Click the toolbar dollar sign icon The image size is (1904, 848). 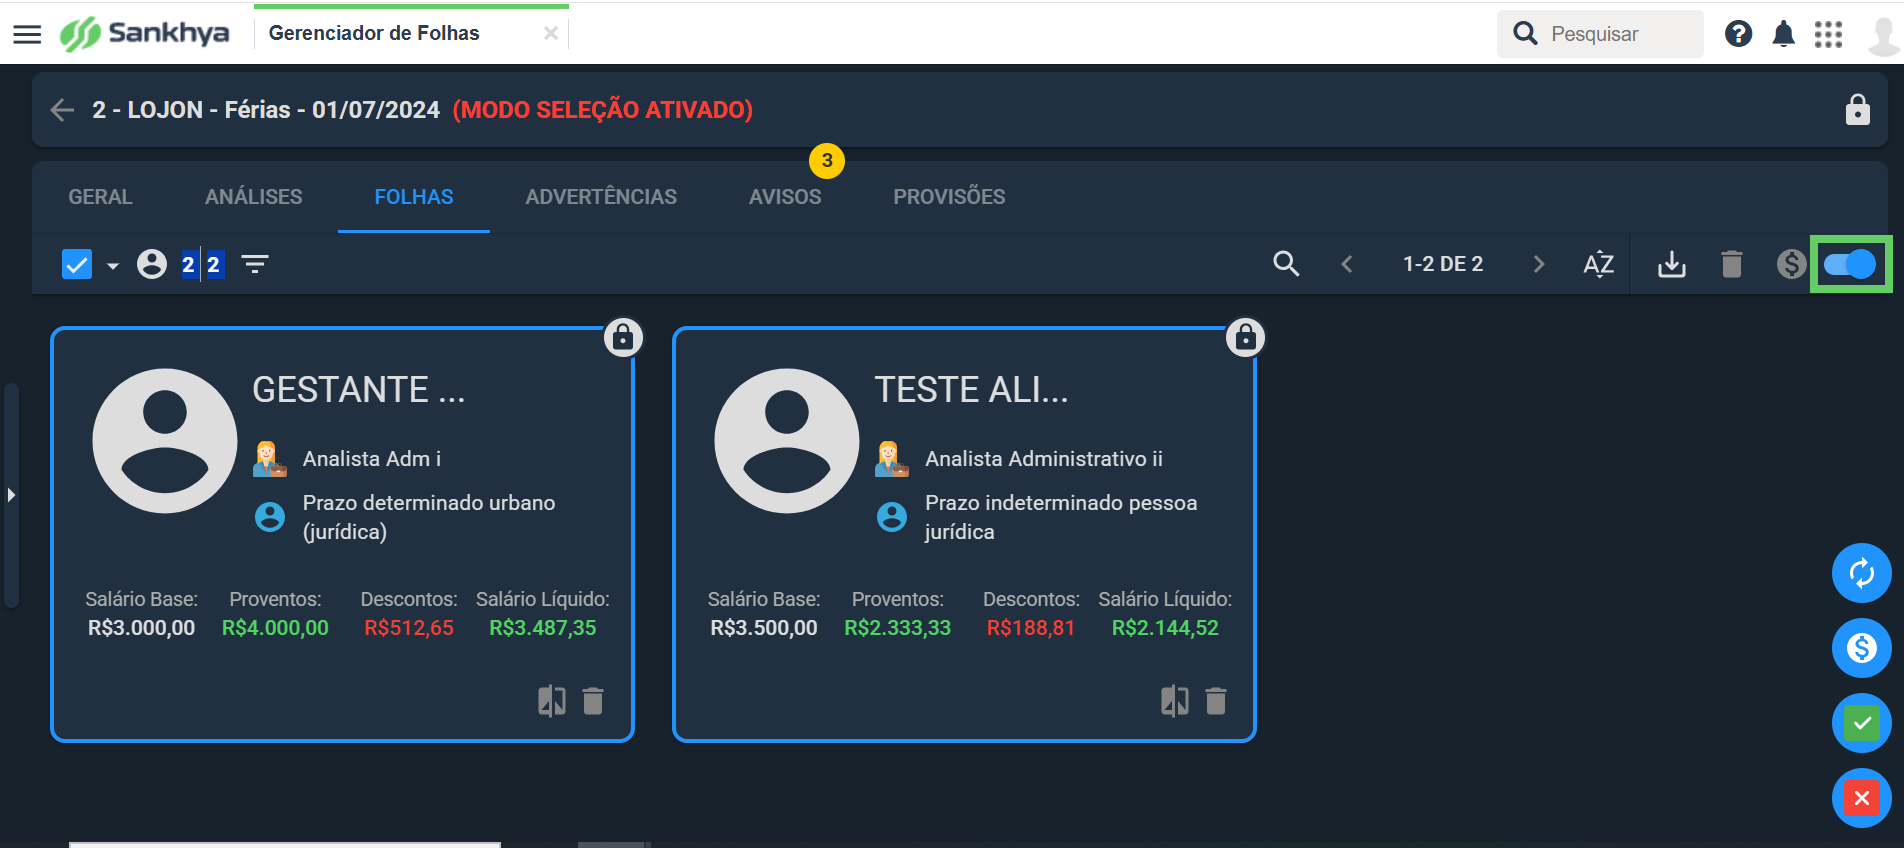(x=1791, y=264)
